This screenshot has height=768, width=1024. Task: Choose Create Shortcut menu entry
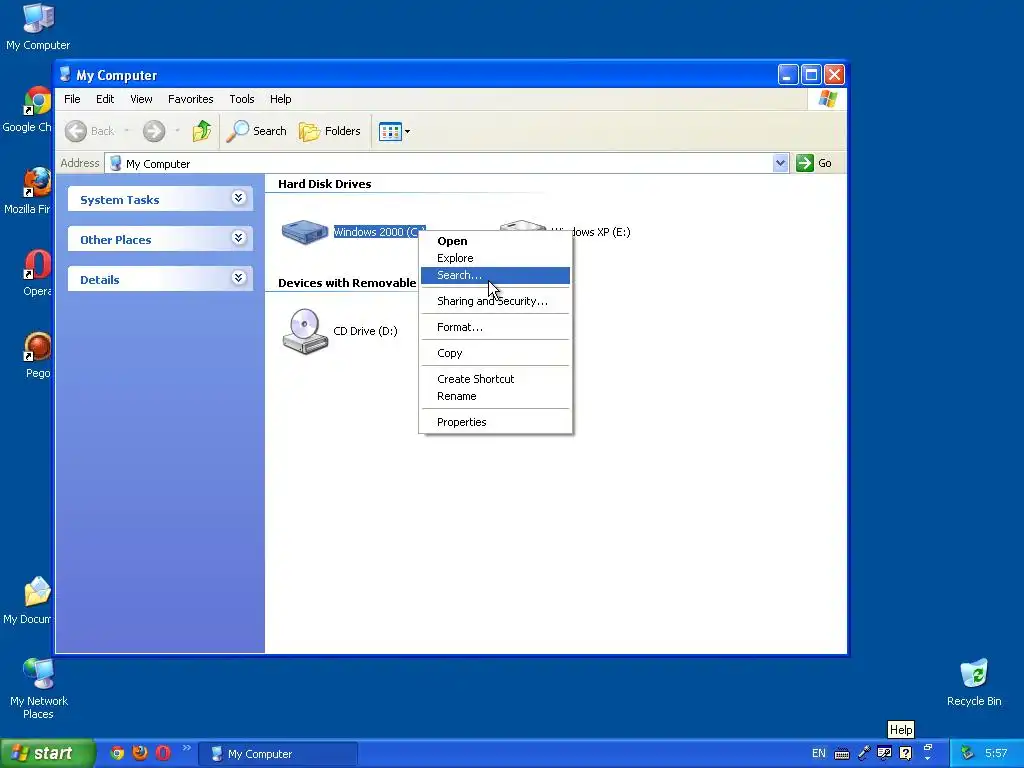pyautogui.click(x=495, y=379)
